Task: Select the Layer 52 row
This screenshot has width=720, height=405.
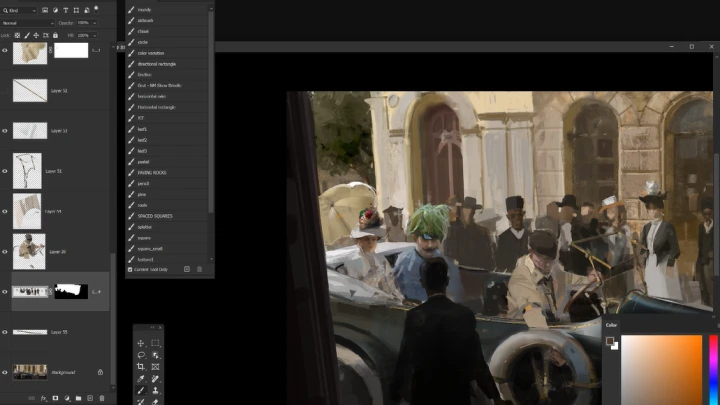Action: [55, 90]
